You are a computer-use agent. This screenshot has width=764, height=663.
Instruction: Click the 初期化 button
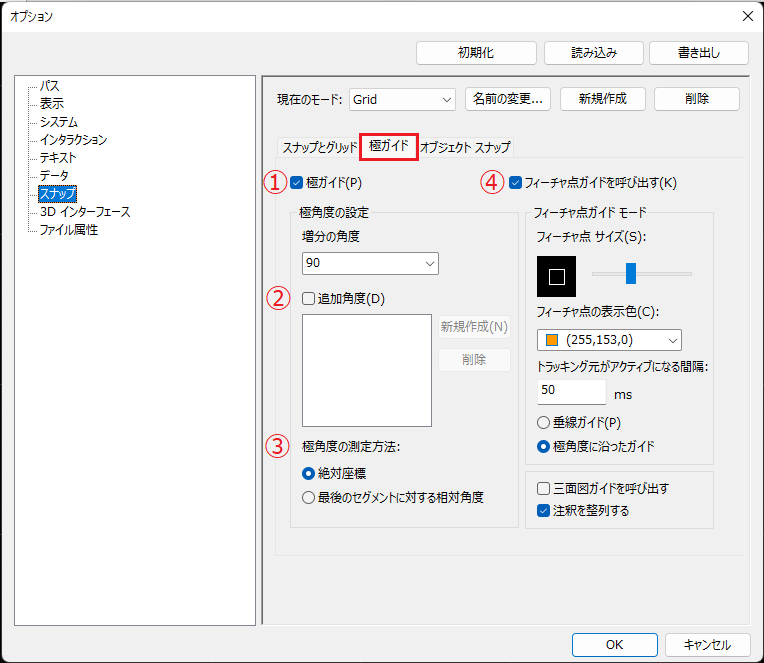click(476, 53)
